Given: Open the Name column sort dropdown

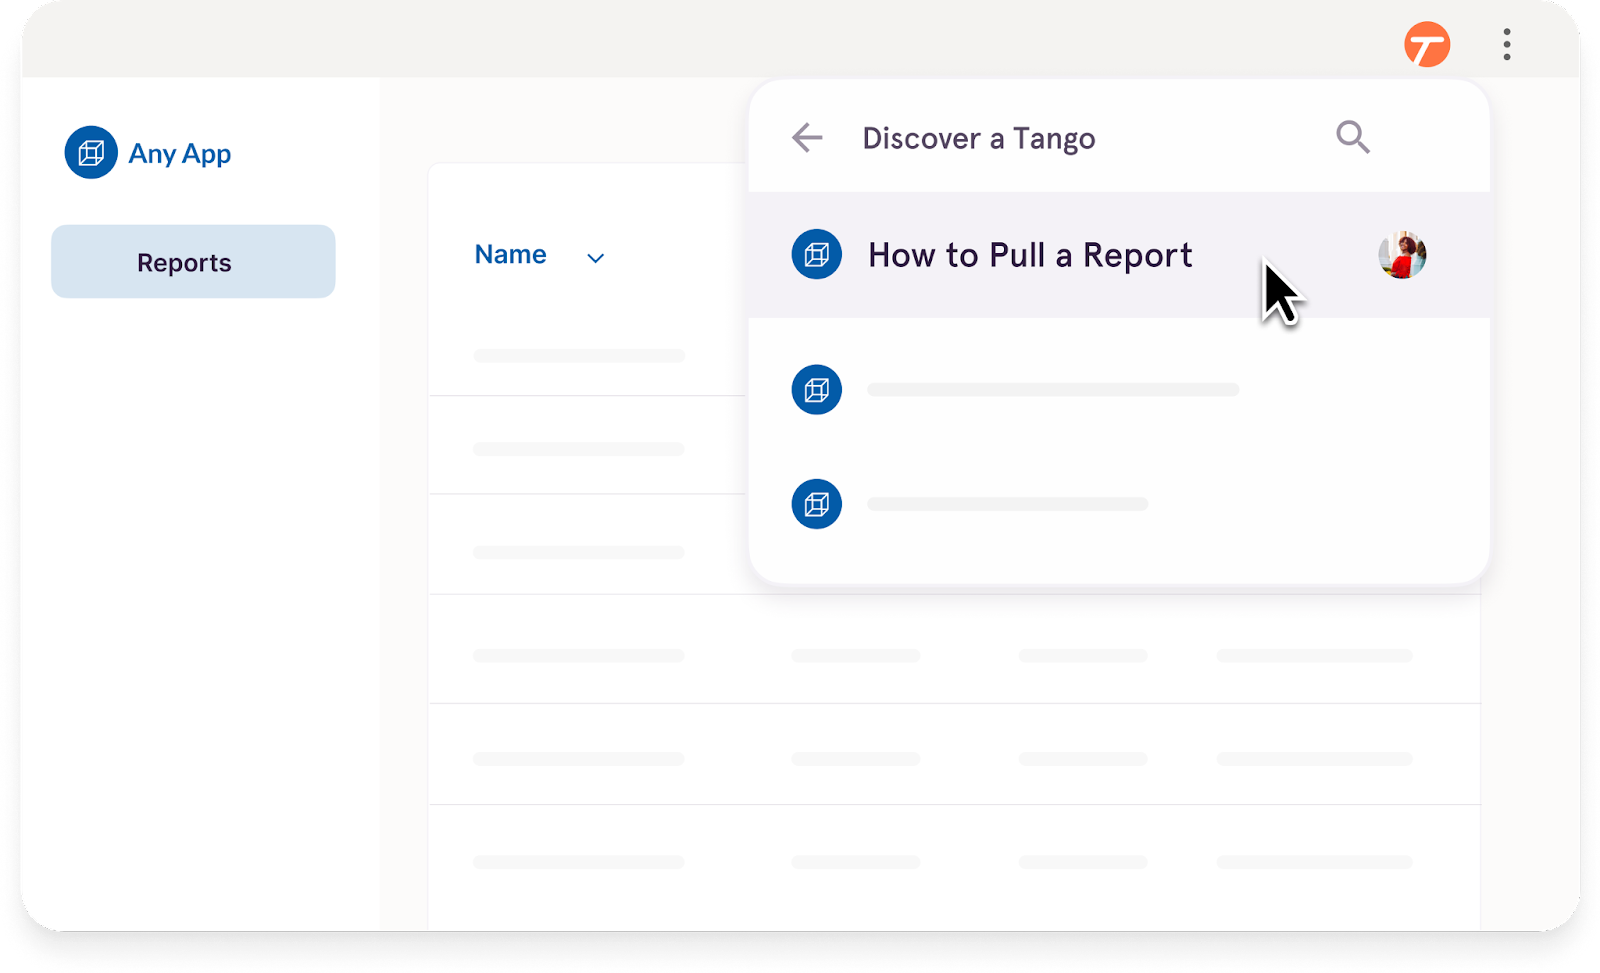Looking at the screenshot, I should click(595, 257).
